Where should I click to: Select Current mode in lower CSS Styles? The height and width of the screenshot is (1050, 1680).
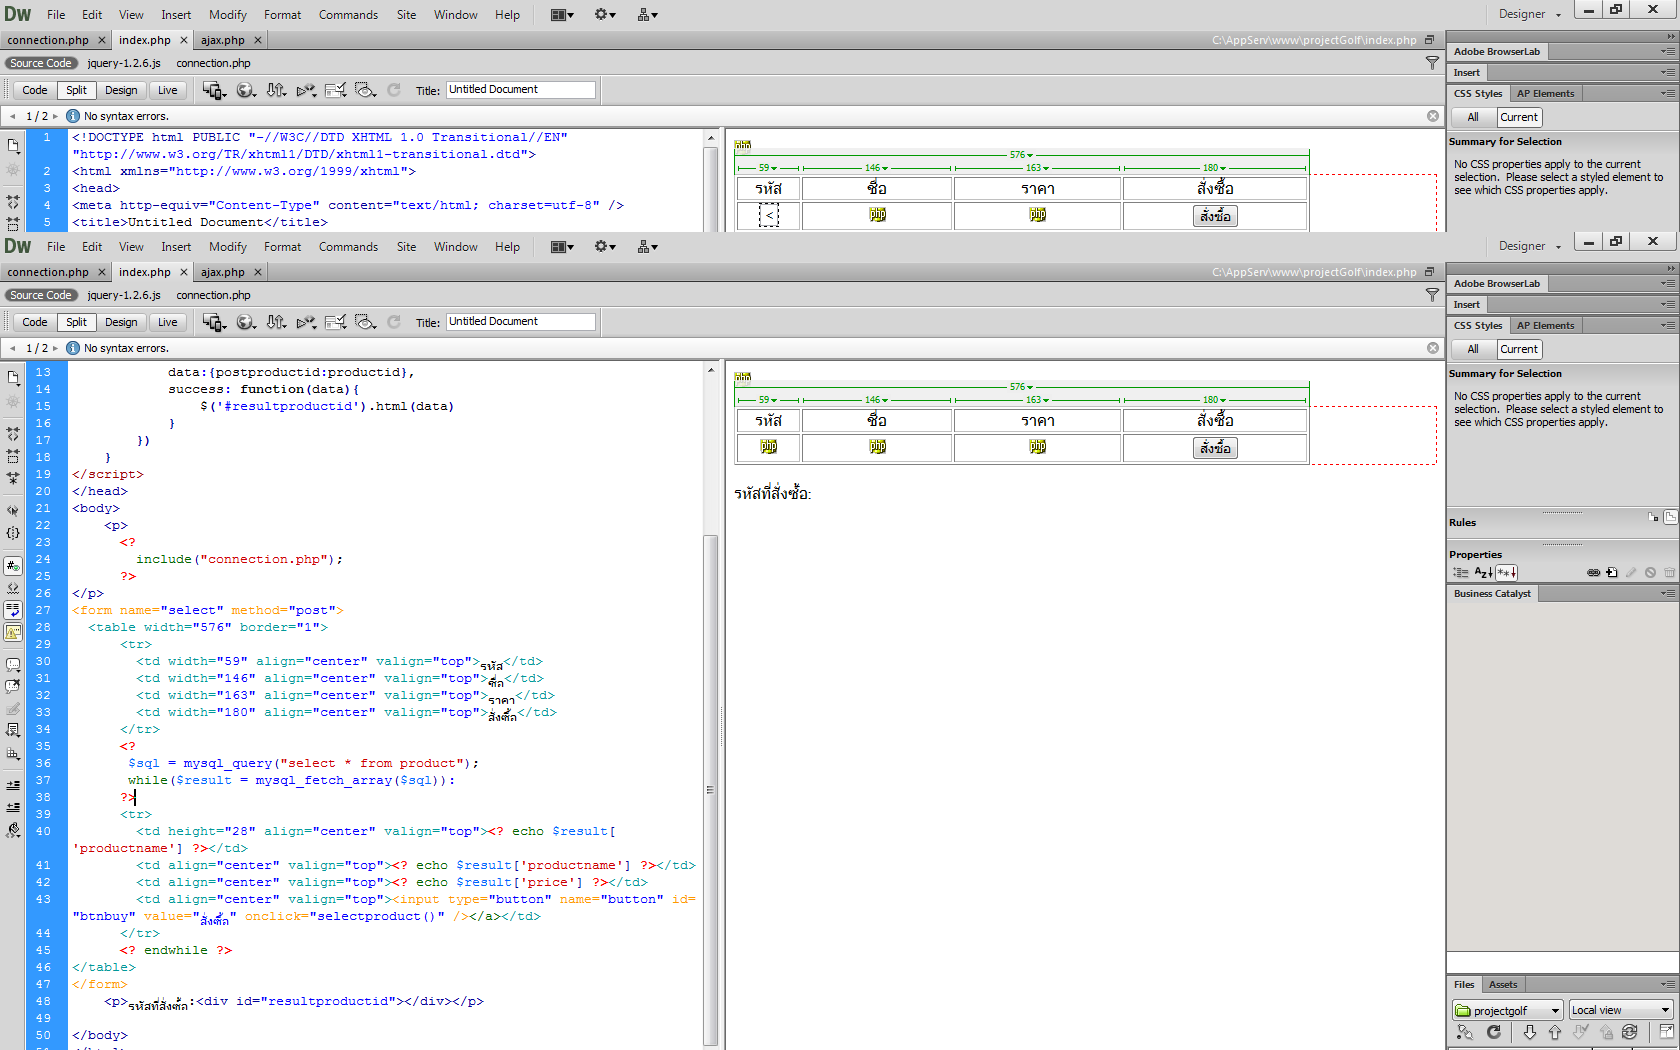point(1519,349)
